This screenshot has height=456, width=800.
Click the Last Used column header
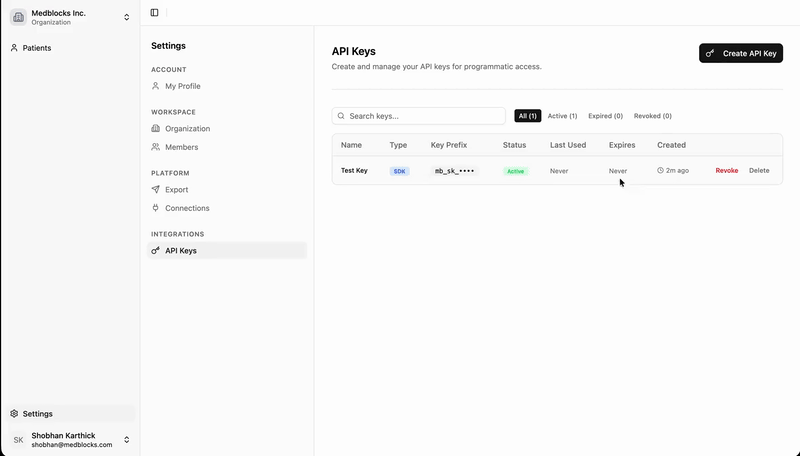click(568, 145)
